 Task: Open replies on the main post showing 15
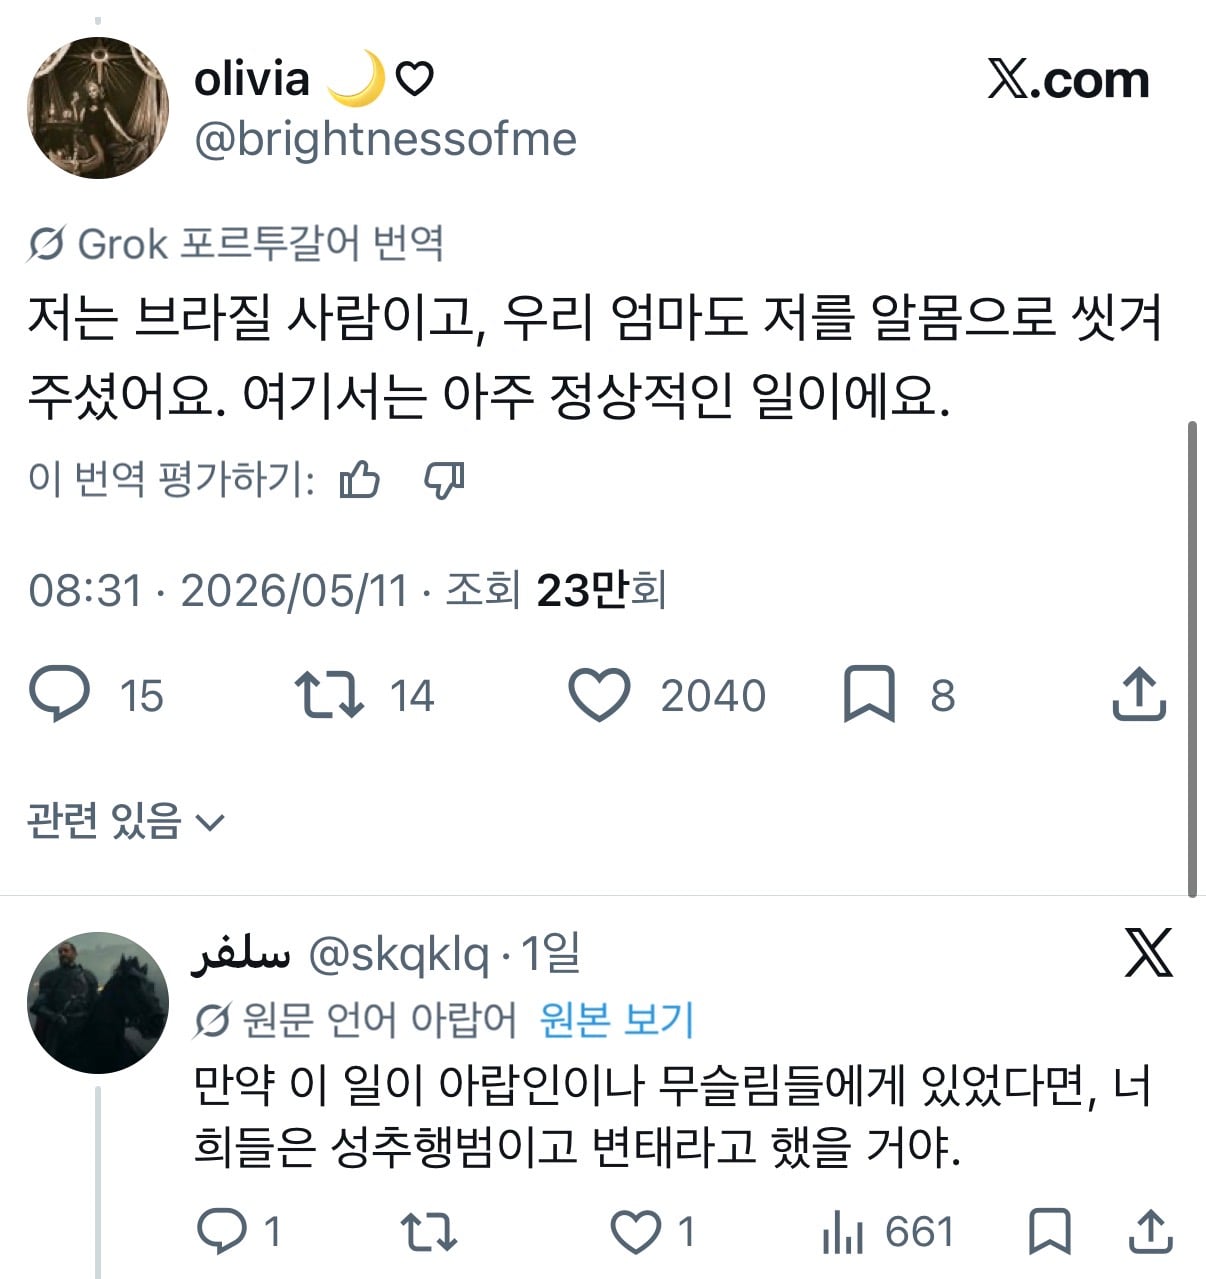tap(60, 695)
